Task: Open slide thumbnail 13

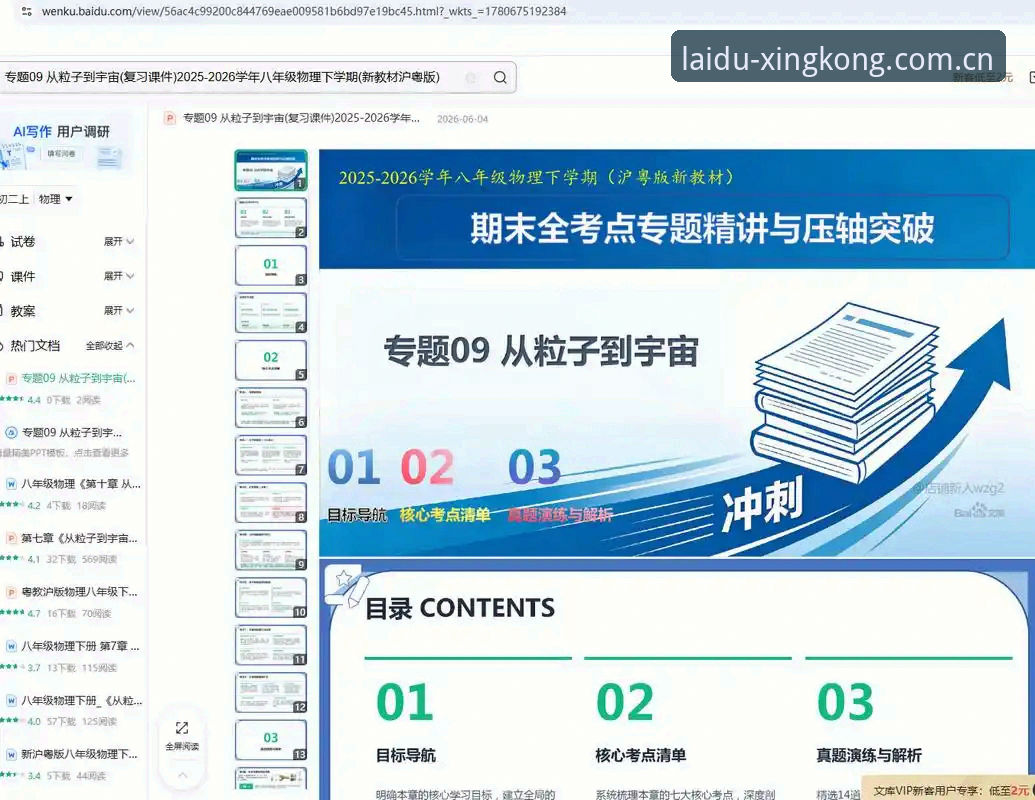Action: point(271,741)
